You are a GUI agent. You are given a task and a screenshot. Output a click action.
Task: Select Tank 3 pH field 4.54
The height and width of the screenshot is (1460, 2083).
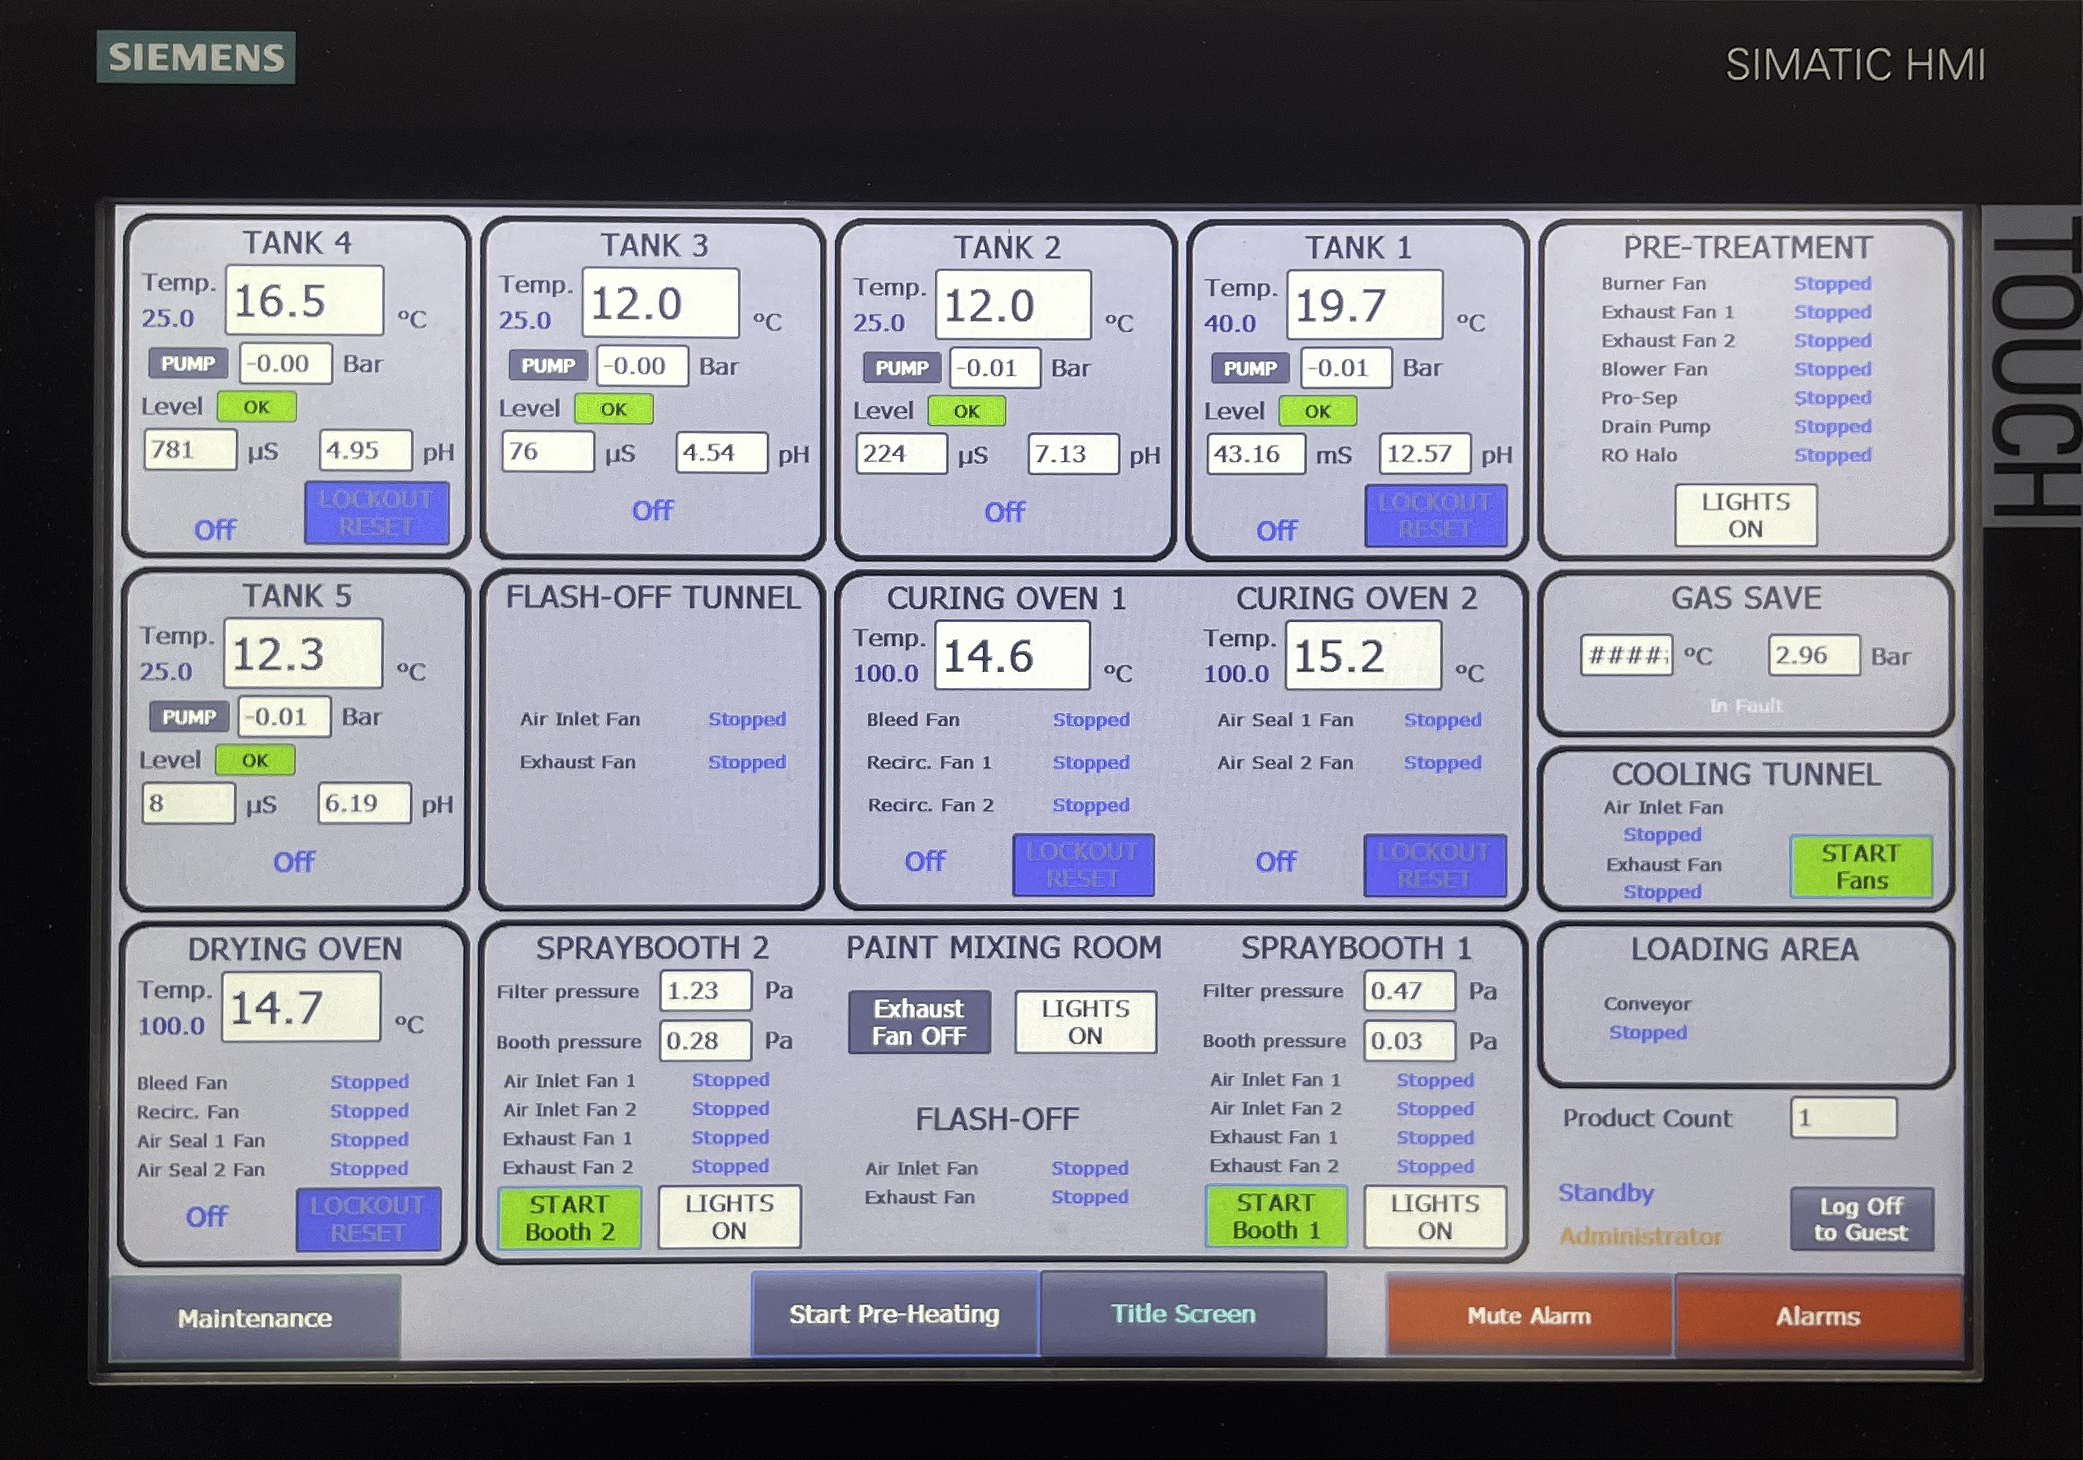pos(722,453)
